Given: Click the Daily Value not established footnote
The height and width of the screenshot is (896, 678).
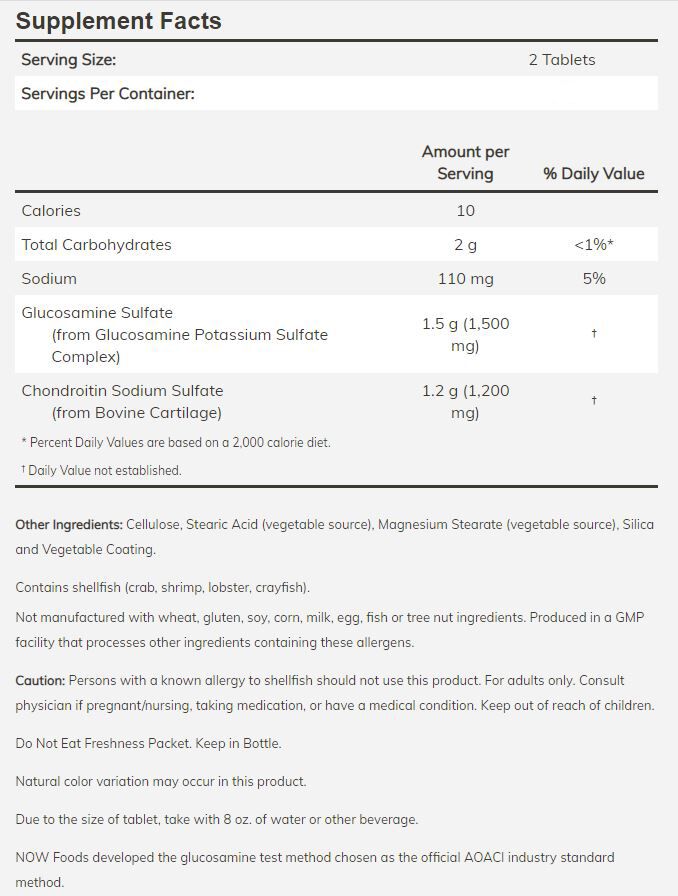Looking at the screenshot, I should pos(104,471).
